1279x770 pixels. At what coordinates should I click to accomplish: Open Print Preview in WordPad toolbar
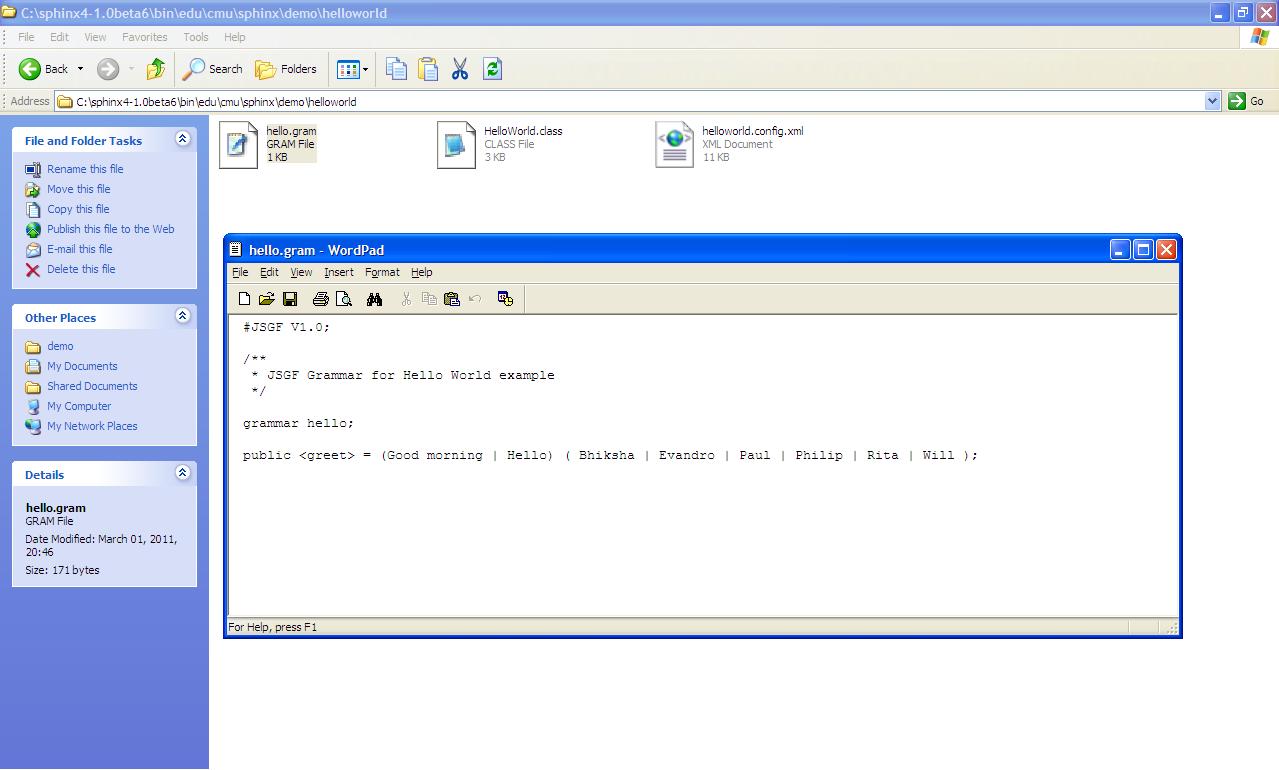click(x=344, y=299)
